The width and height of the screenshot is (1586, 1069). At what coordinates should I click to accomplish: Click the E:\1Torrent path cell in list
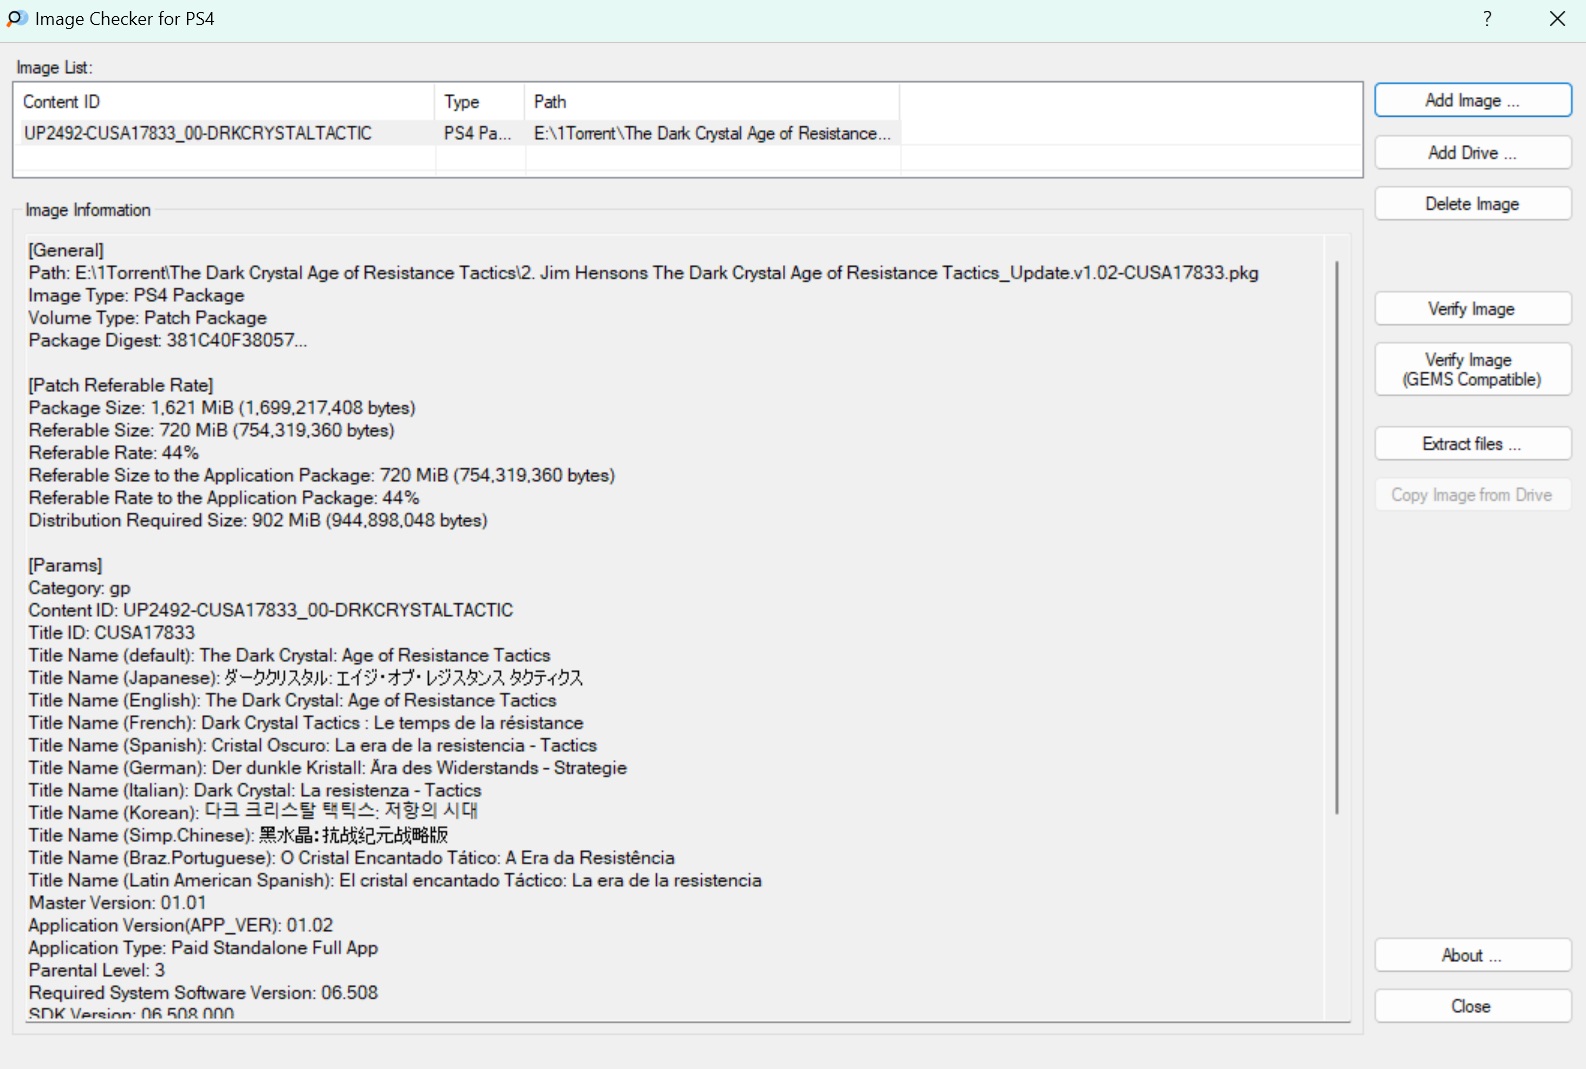(712, 133)
